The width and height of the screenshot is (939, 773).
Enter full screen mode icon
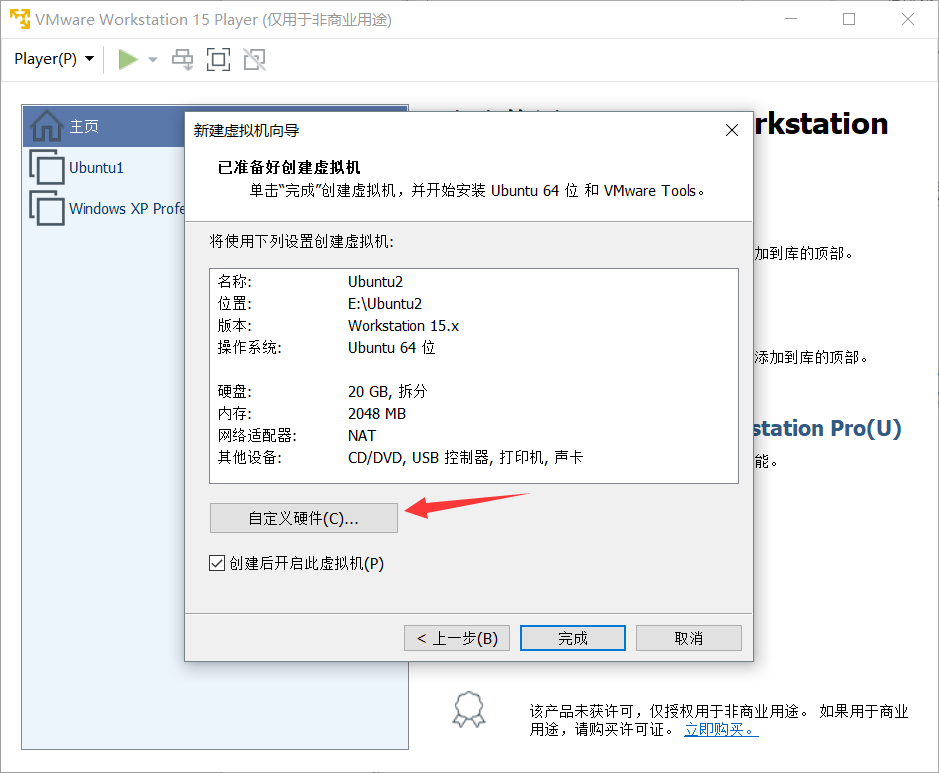pos(219,59)
